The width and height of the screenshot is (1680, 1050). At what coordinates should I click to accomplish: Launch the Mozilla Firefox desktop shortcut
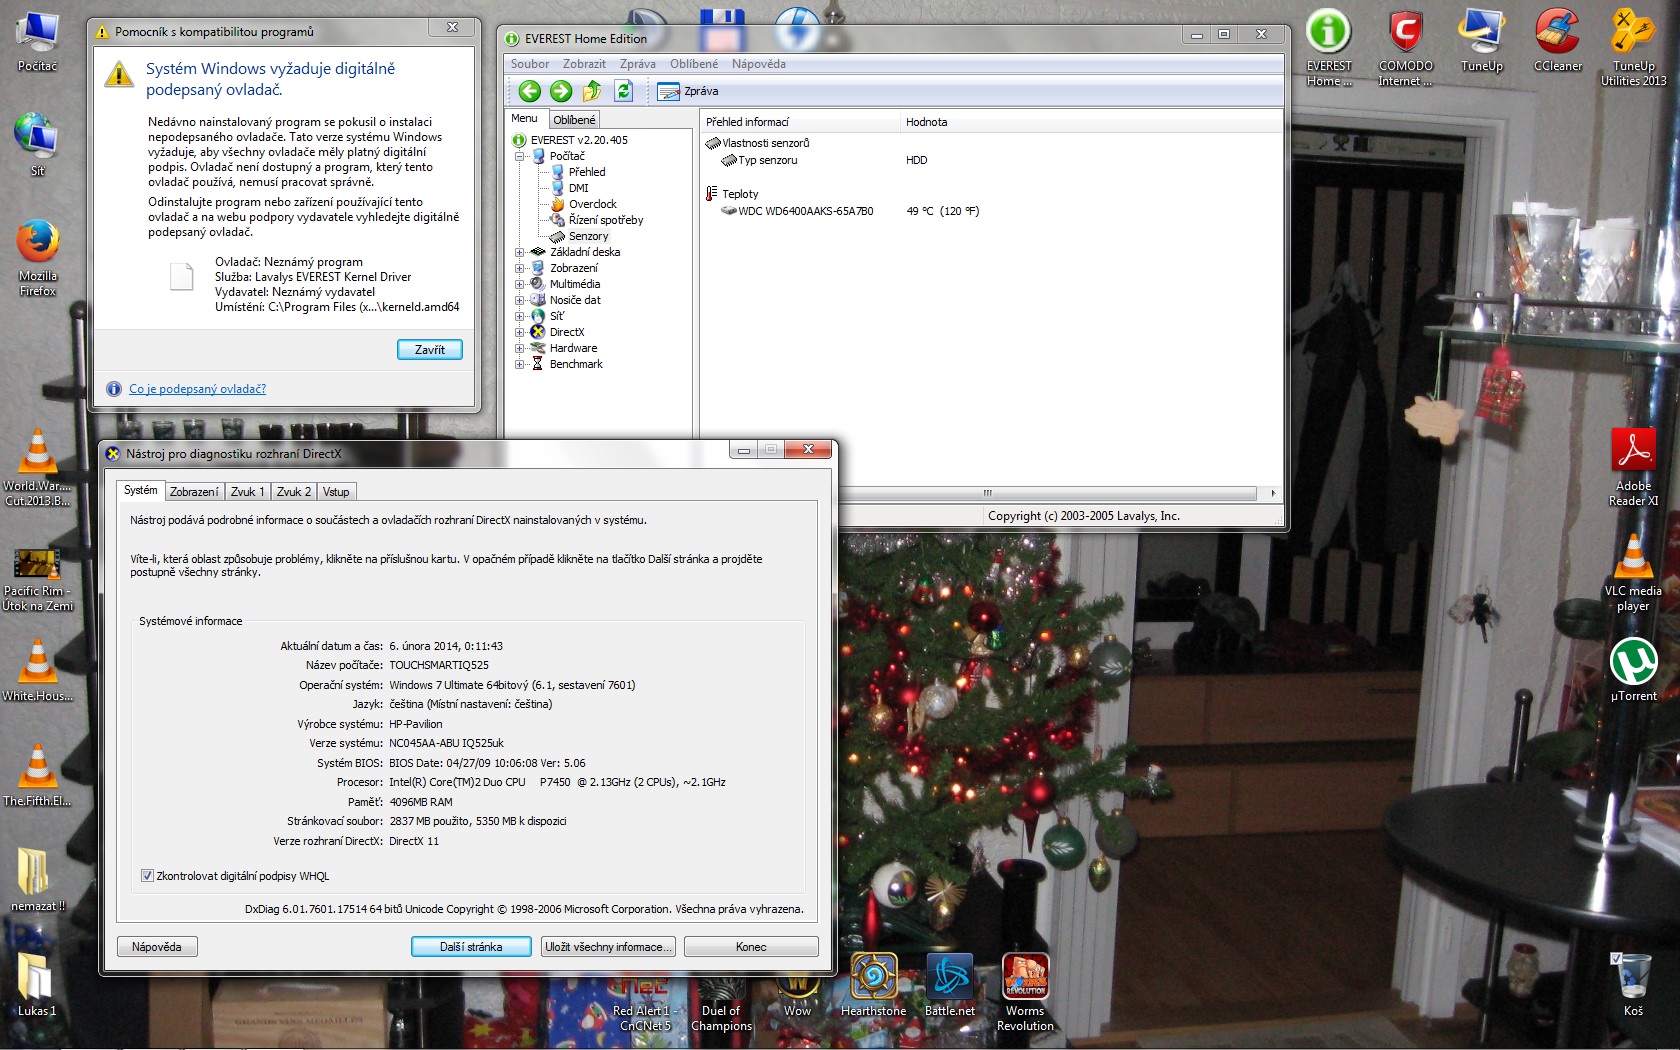37,258
